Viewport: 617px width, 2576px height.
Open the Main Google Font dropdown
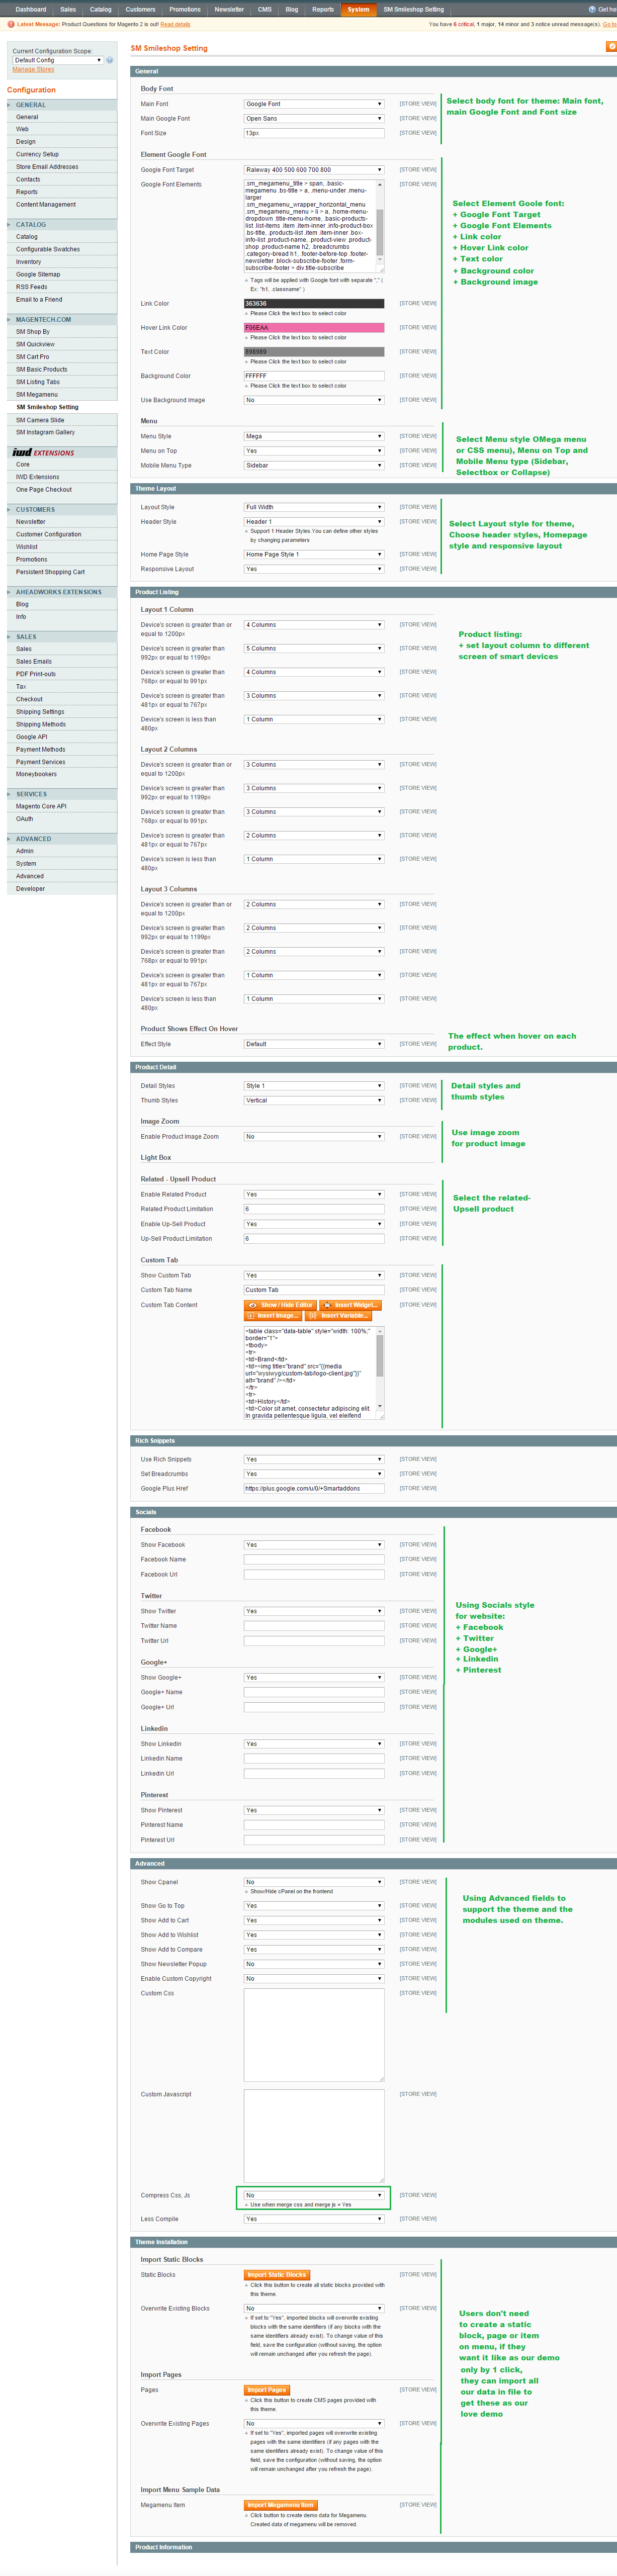pos(314,118)
